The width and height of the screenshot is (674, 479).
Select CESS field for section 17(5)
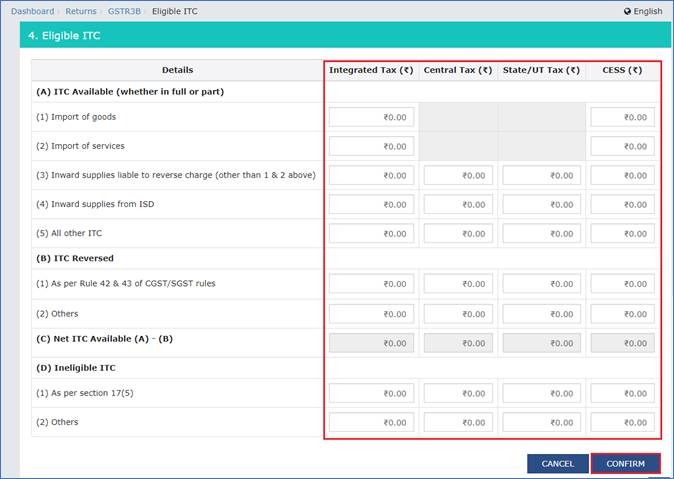pyautogui.click(x=622, y=393)
